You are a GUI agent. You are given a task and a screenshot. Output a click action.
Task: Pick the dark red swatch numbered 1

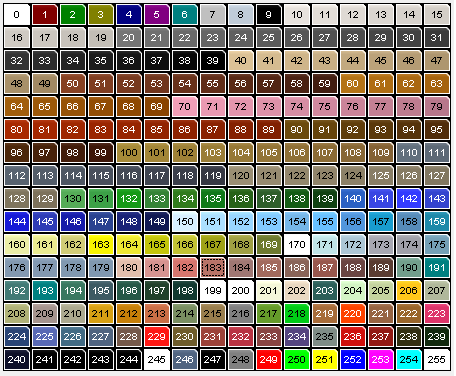coord(45,15)
